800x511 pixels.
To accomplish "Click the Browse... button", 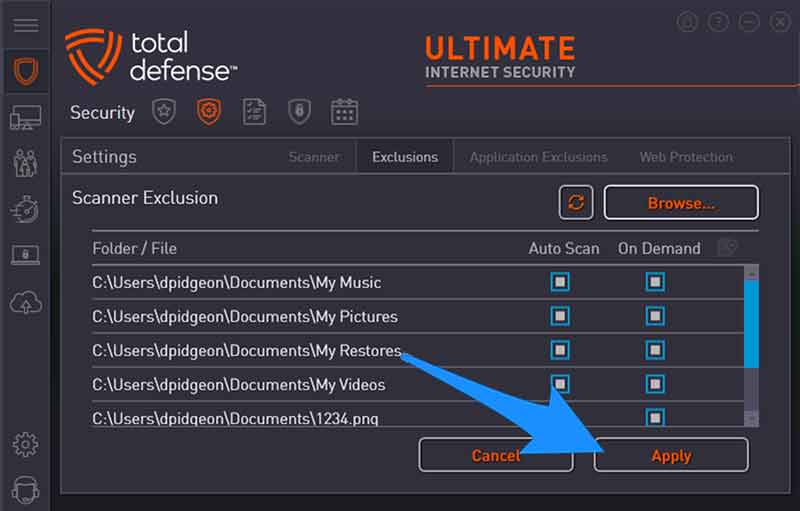I will tap(681, 202).
